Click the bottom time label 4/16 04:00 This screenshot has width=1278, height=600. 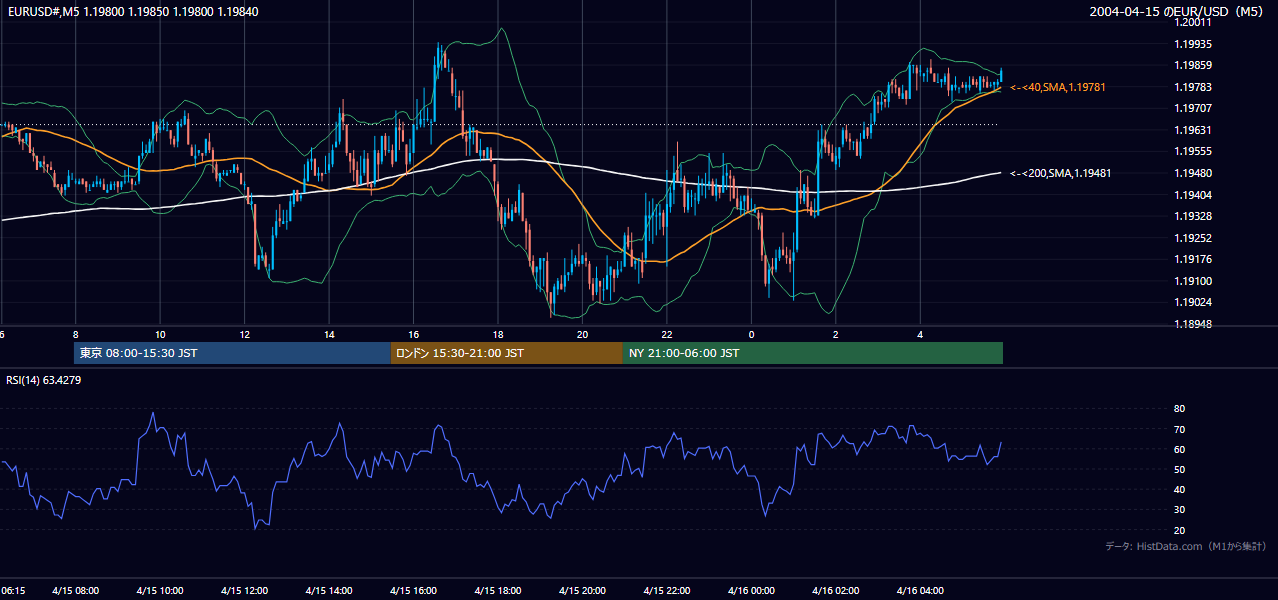point(920,591)
